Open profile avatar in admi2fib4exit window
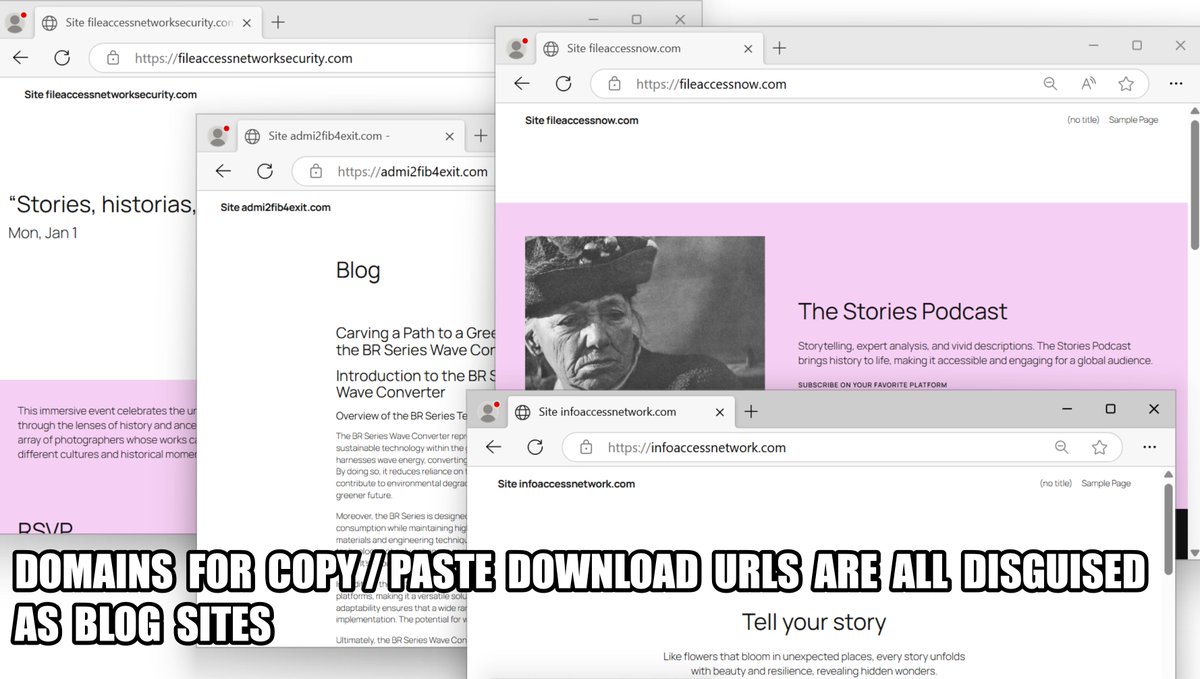The image size is (1200, 679). pyautogui.click(x=218, y=135)
